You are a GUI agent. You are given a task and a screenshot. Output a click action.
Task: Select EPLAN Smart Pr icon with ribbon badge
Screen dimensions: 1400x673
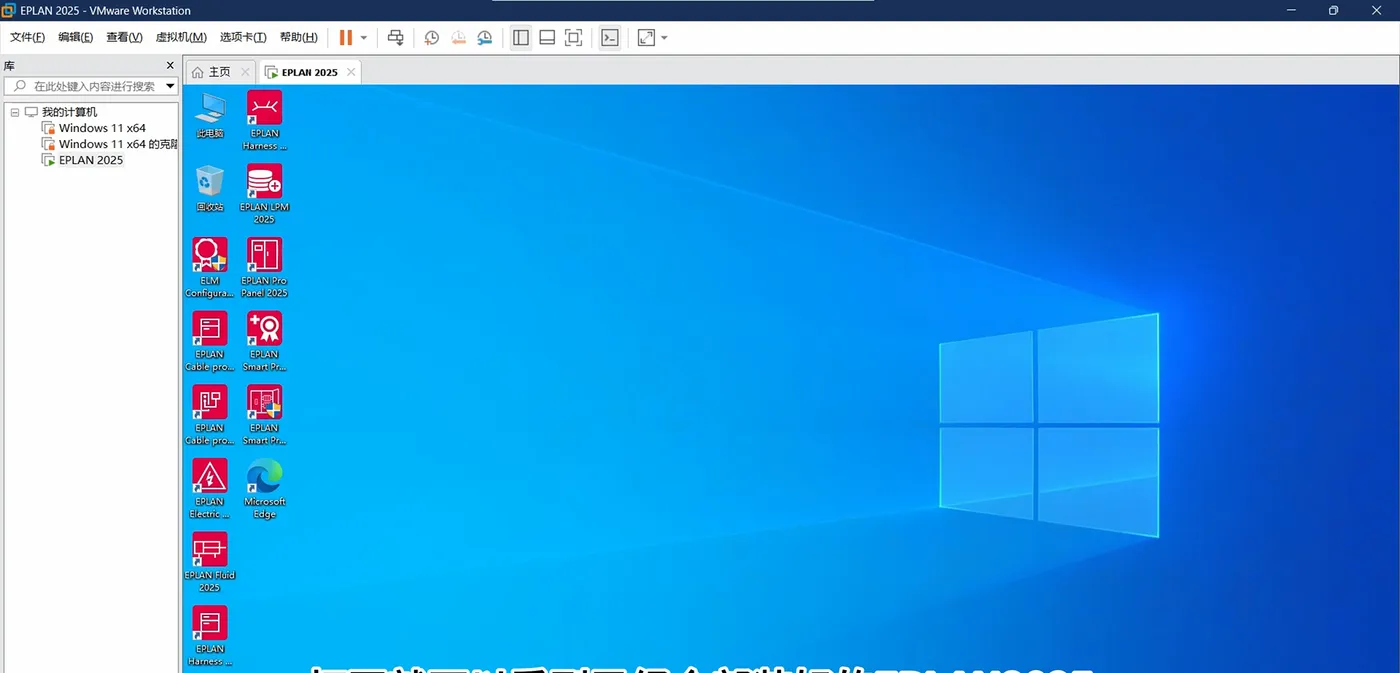(x=264, y=341)
